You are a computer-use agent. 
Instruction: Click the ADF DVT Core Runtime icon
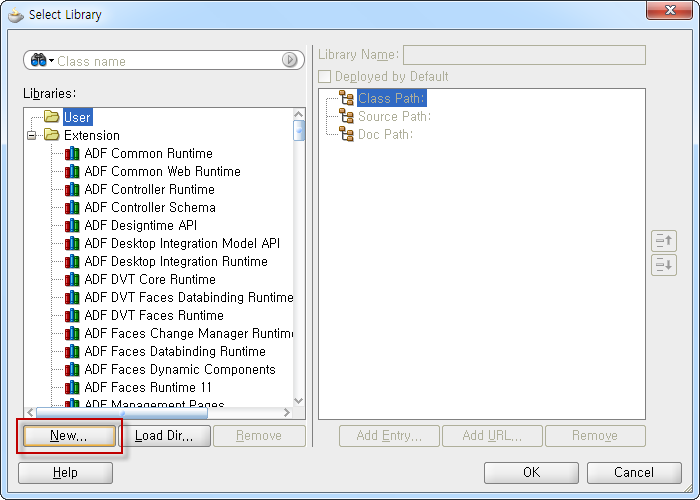coord(72,279)
